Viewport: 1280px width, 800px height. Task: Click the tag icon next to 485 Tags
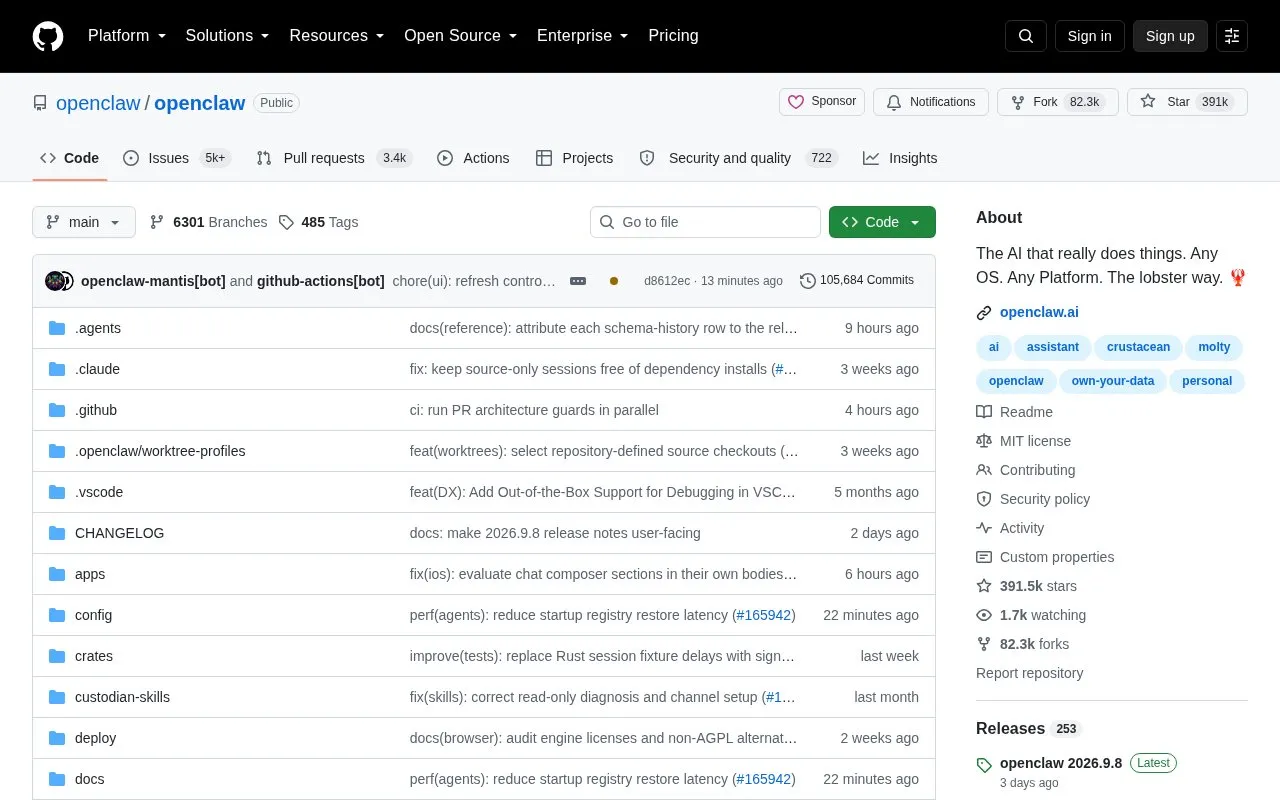point(287,222)
